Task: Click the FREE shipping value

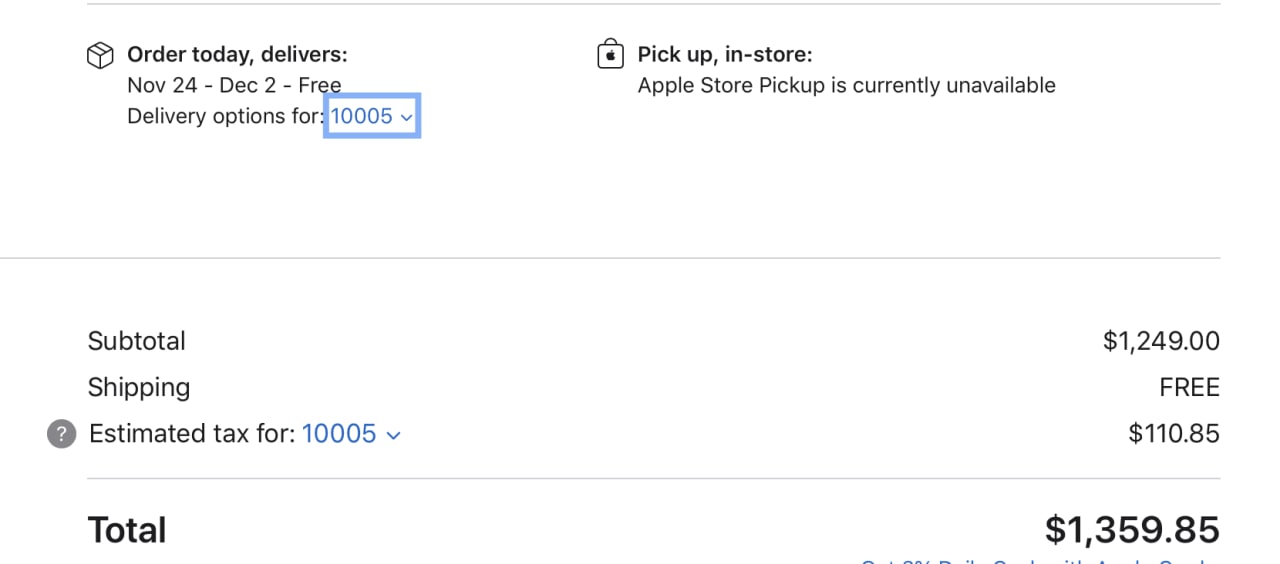Action: [x=1189, y=387]
